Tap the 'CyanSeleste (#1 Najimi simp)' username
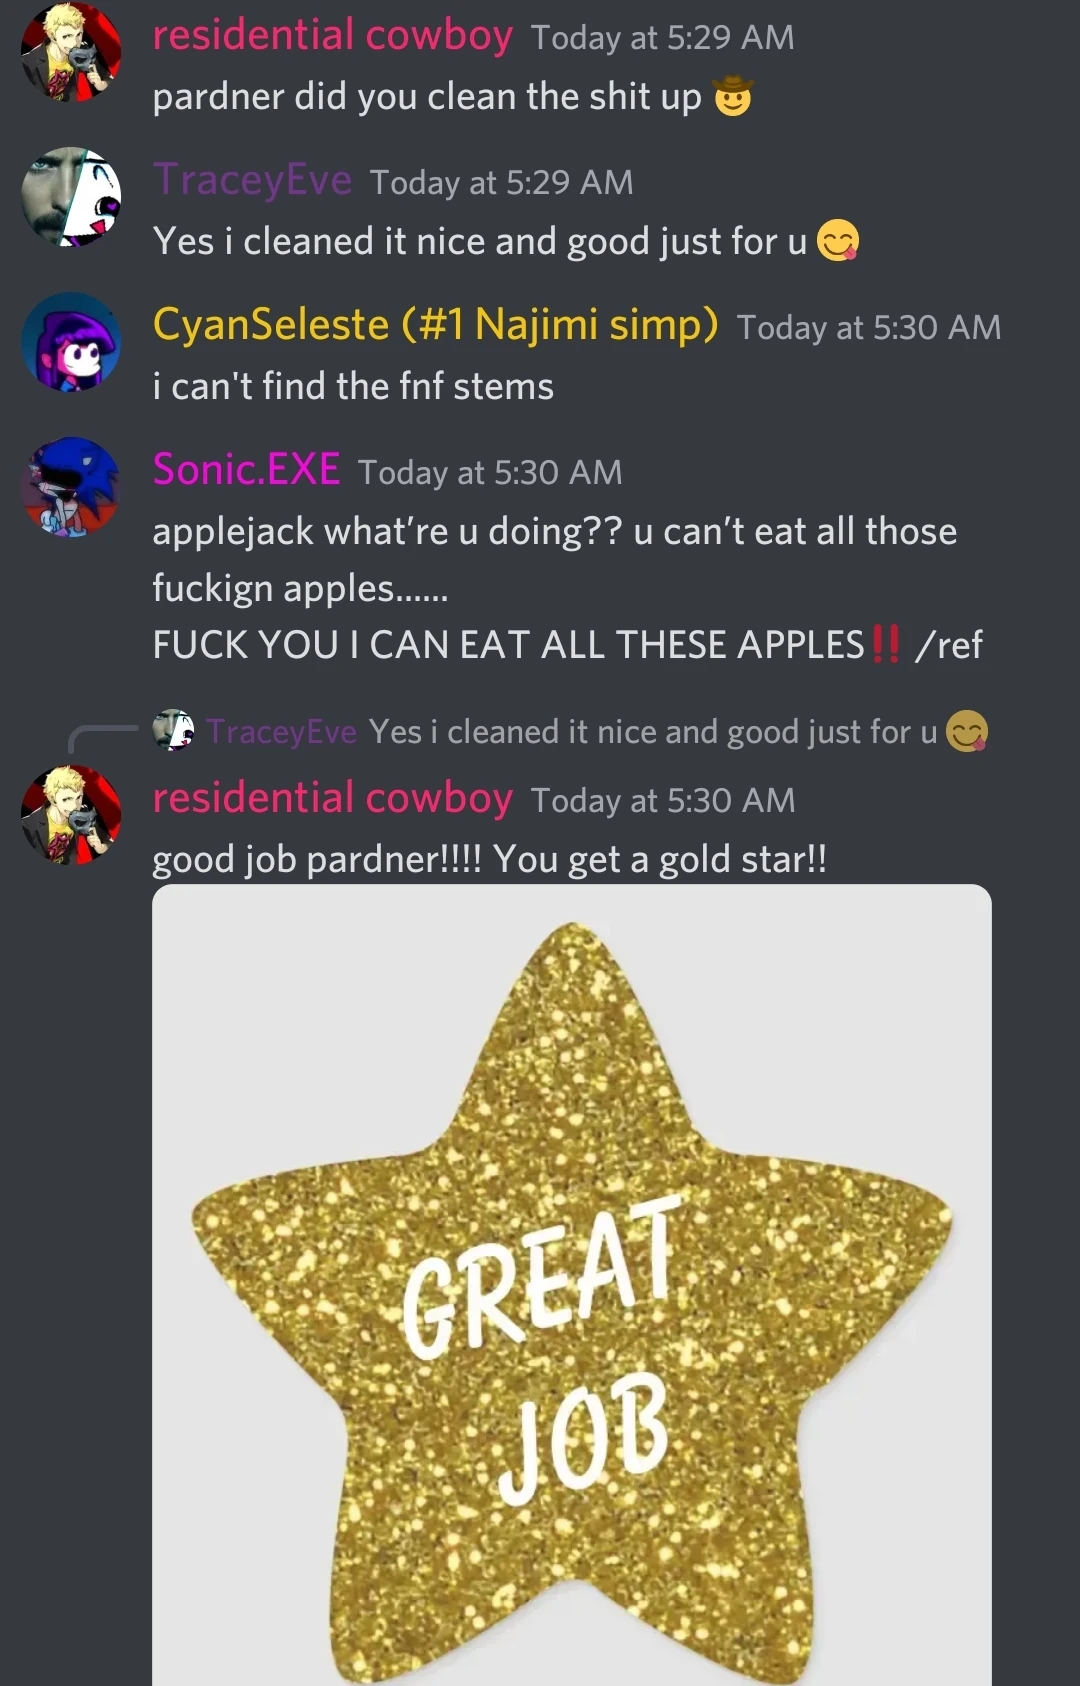The image size is (1080, 1686). 435,325
